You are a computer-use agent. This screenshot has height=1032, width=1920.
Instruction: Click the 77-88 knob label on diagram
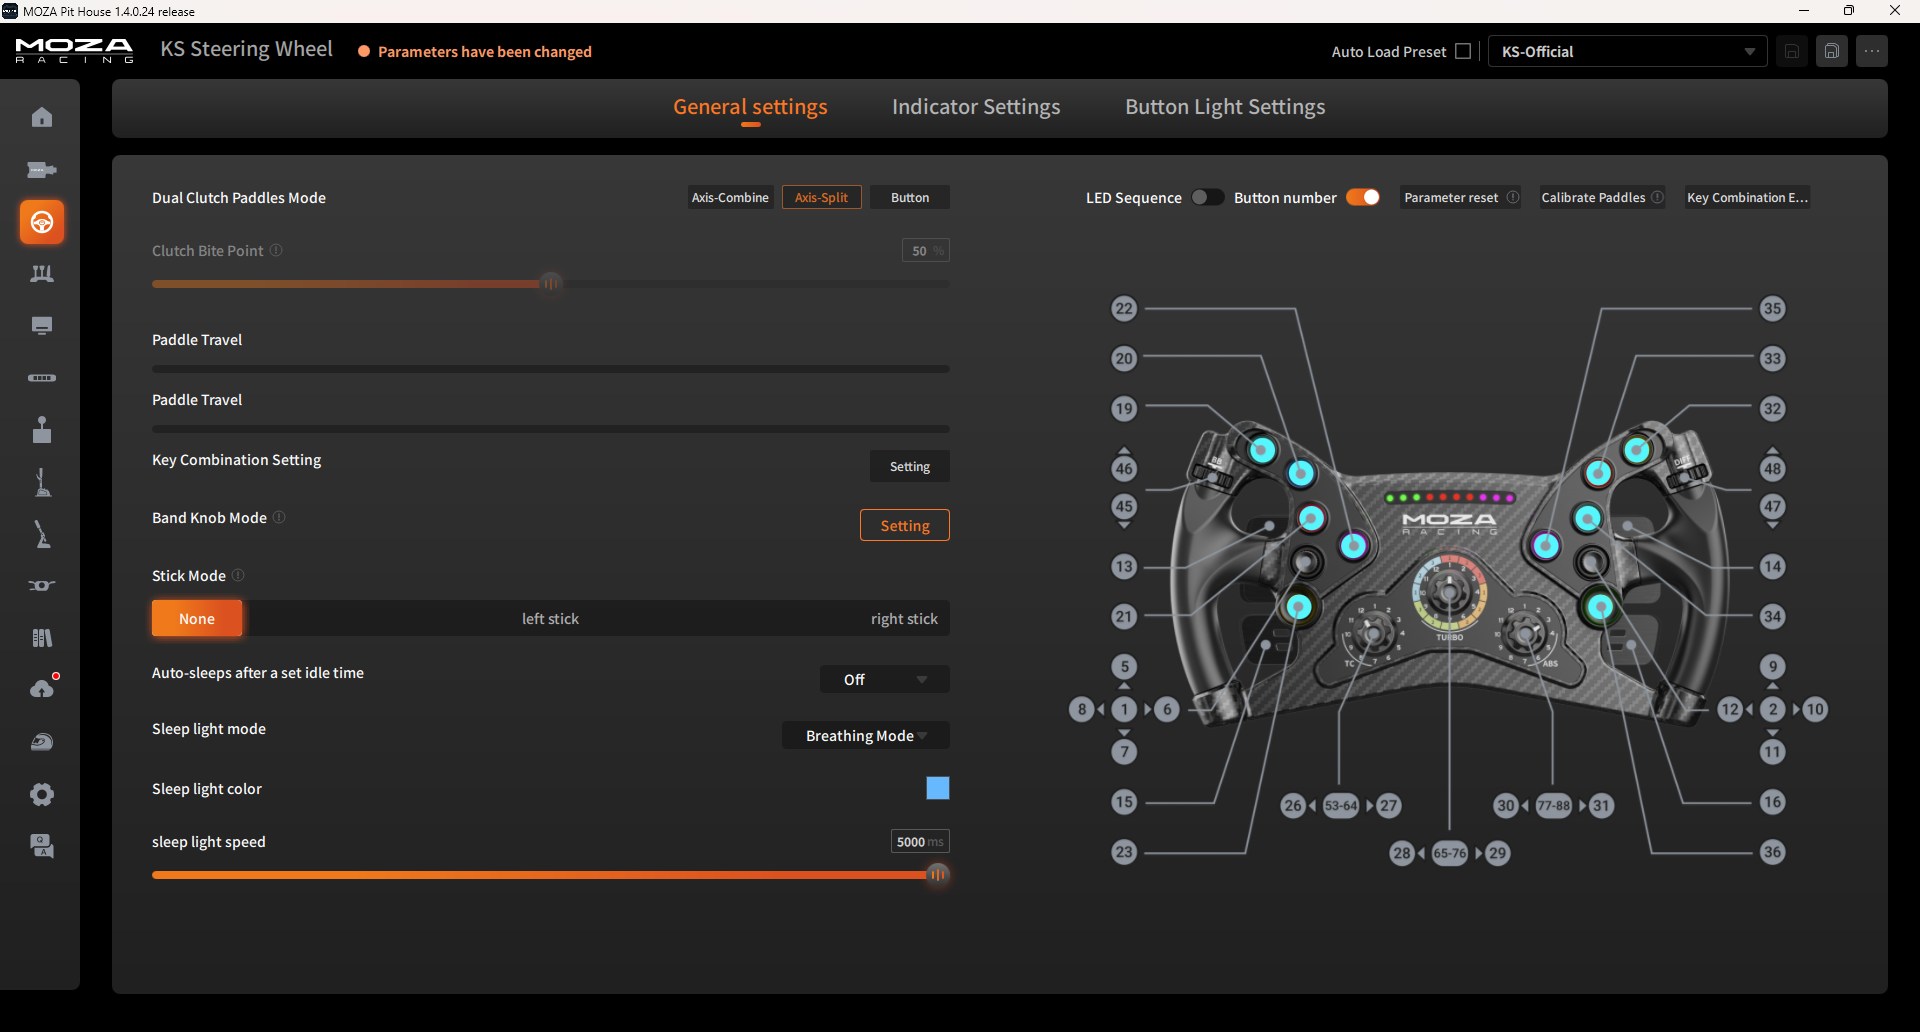pos(1554,805)
